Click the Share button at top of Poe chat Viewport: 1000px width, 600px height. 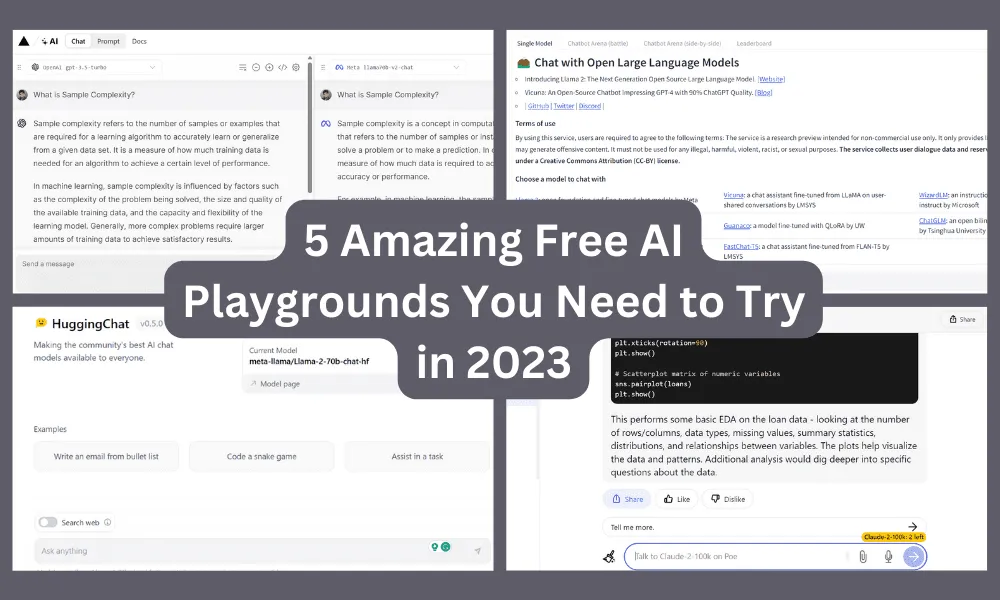[x=962, y=319]
